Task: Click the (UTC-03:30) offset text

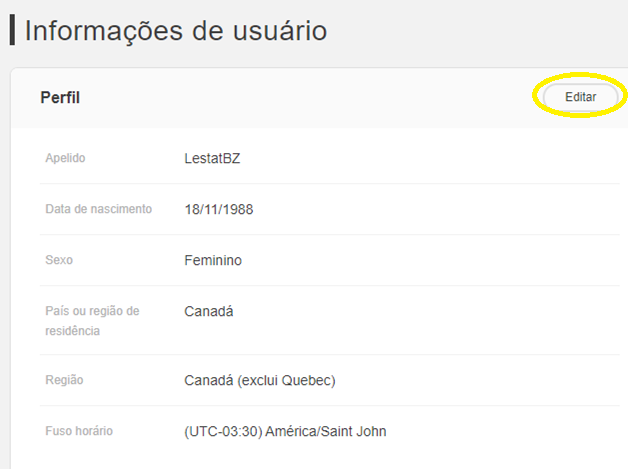Action: pyautogui.click(x=224, y=431)
